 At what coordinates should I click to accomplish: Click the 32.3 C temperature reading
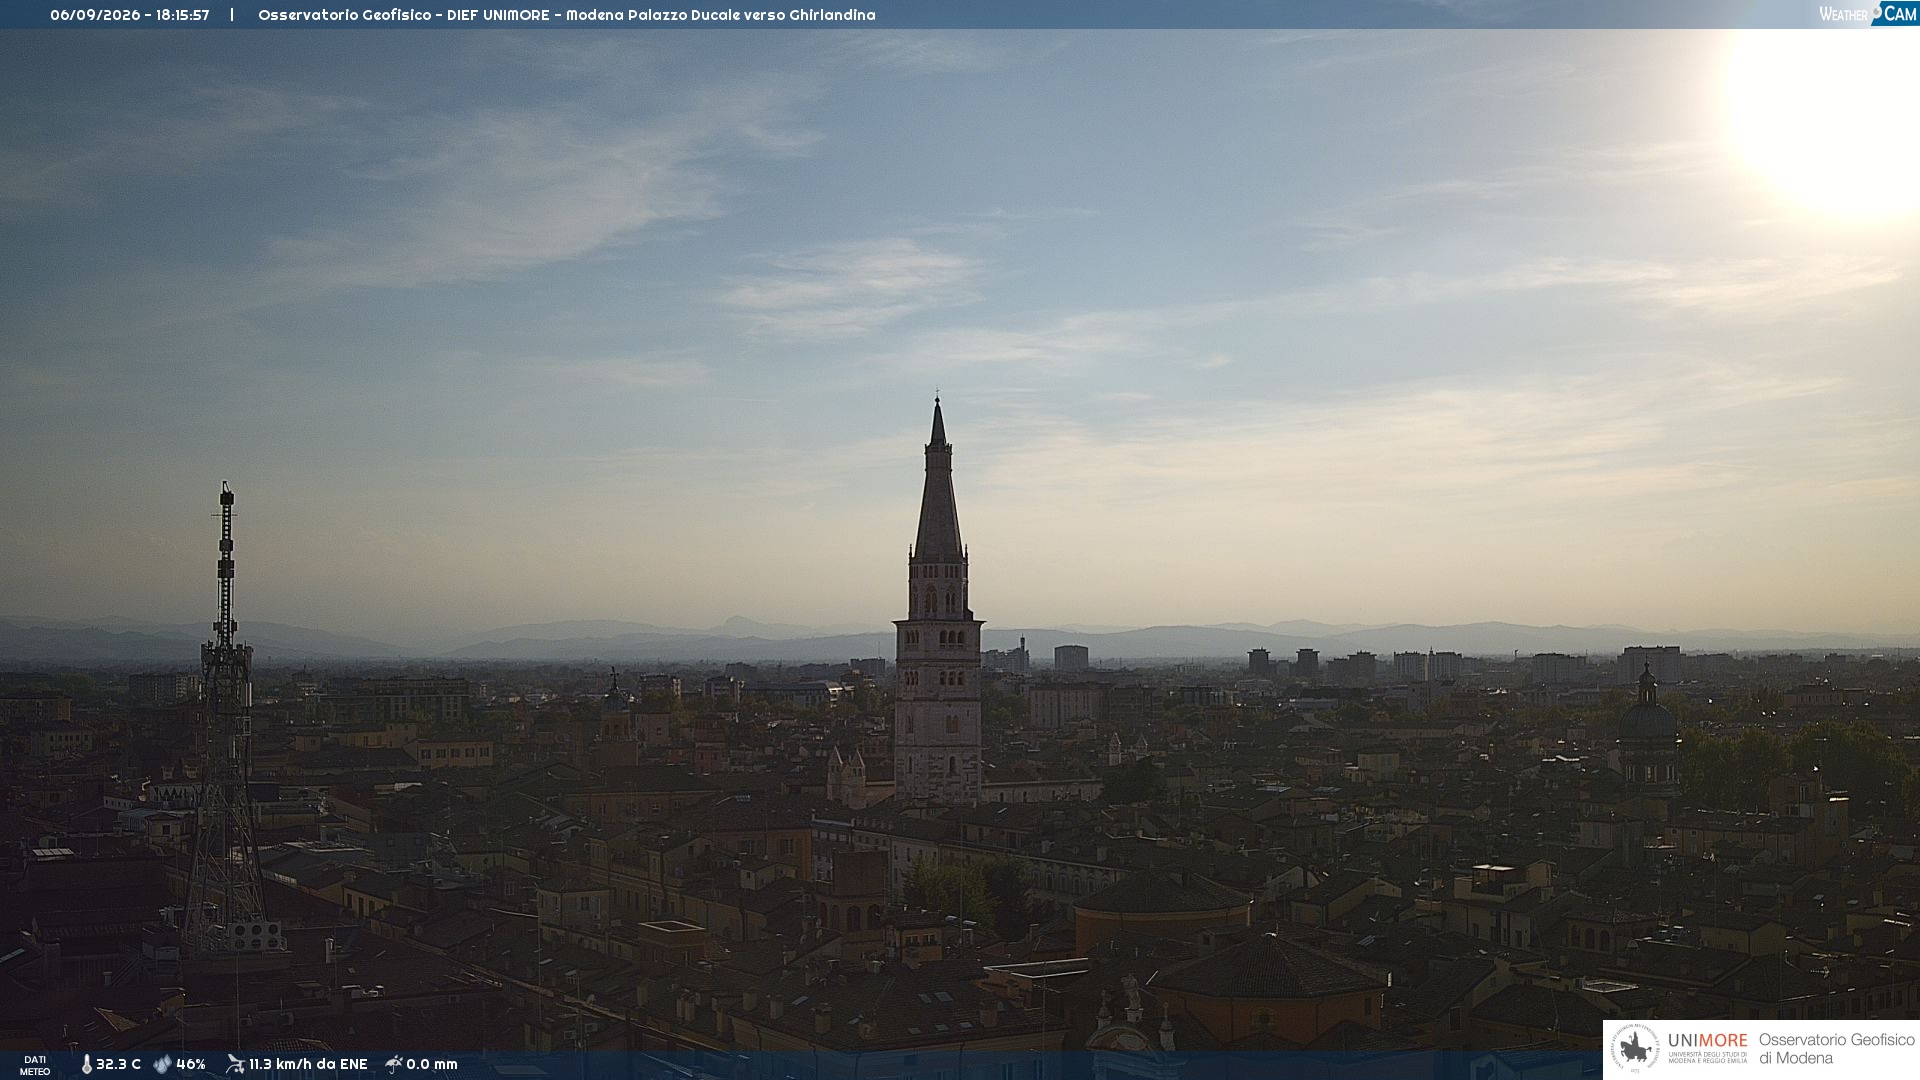[118, 1064]
